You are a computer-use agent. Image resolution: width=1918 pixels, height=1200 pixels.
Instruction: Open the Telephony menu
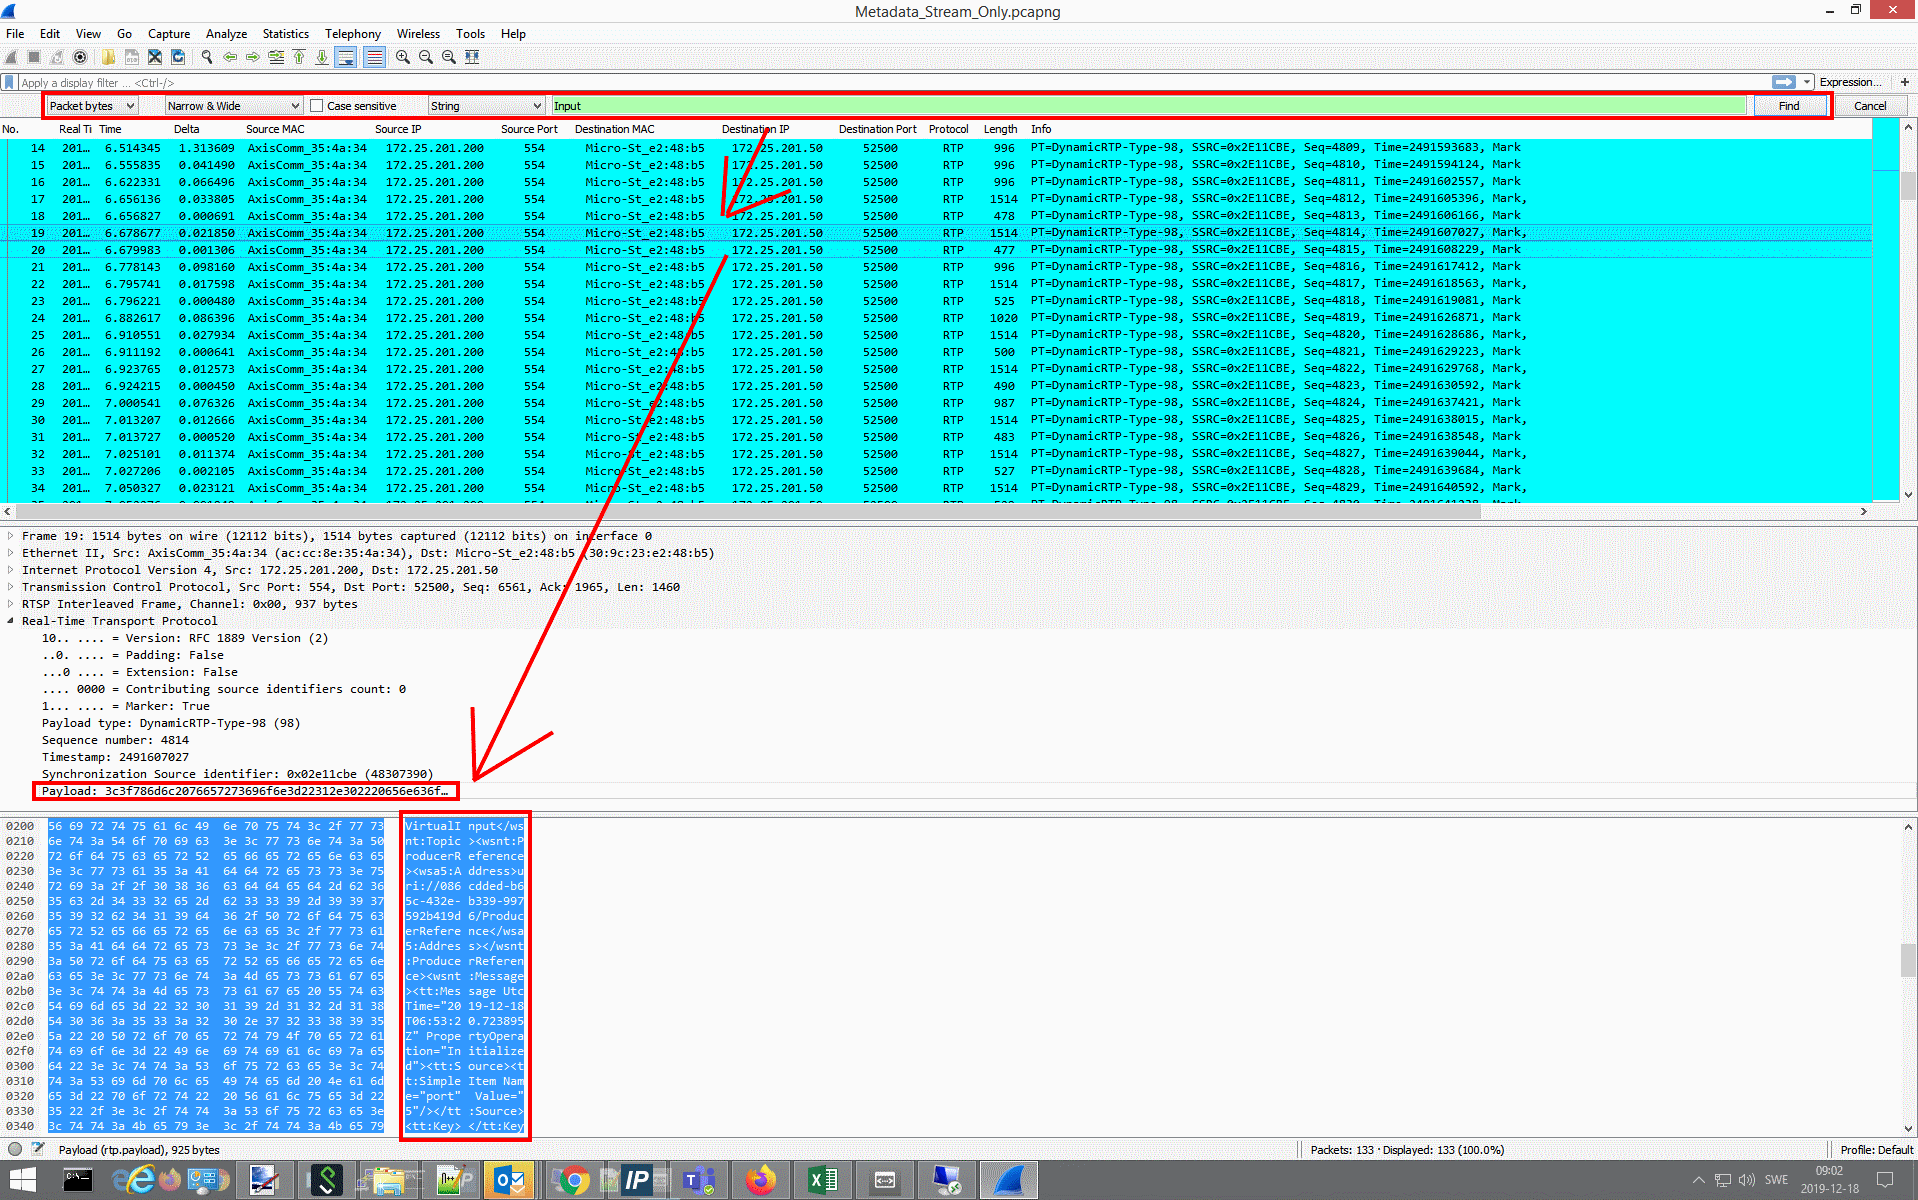coord(353,33)
